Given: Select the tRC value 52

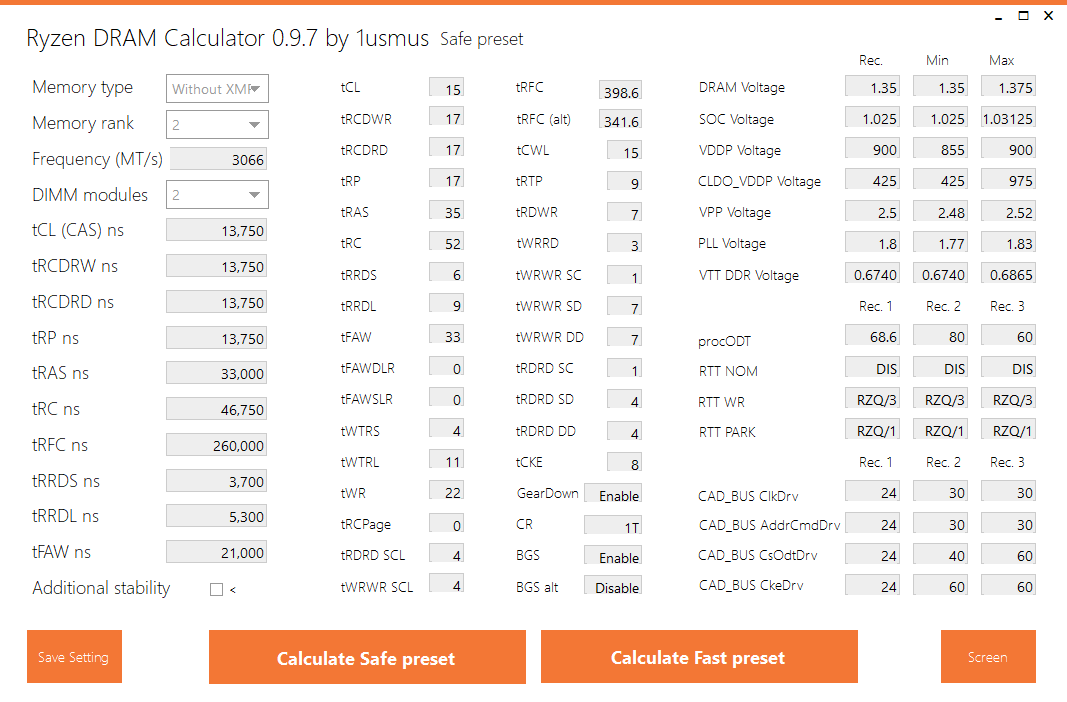Looking at the screenshot, I should click(x=446, y=242).
